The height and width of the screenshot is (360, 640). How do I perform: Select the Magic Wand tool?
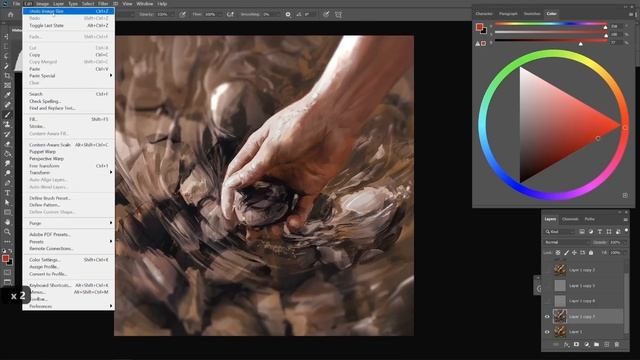point(7,66)
